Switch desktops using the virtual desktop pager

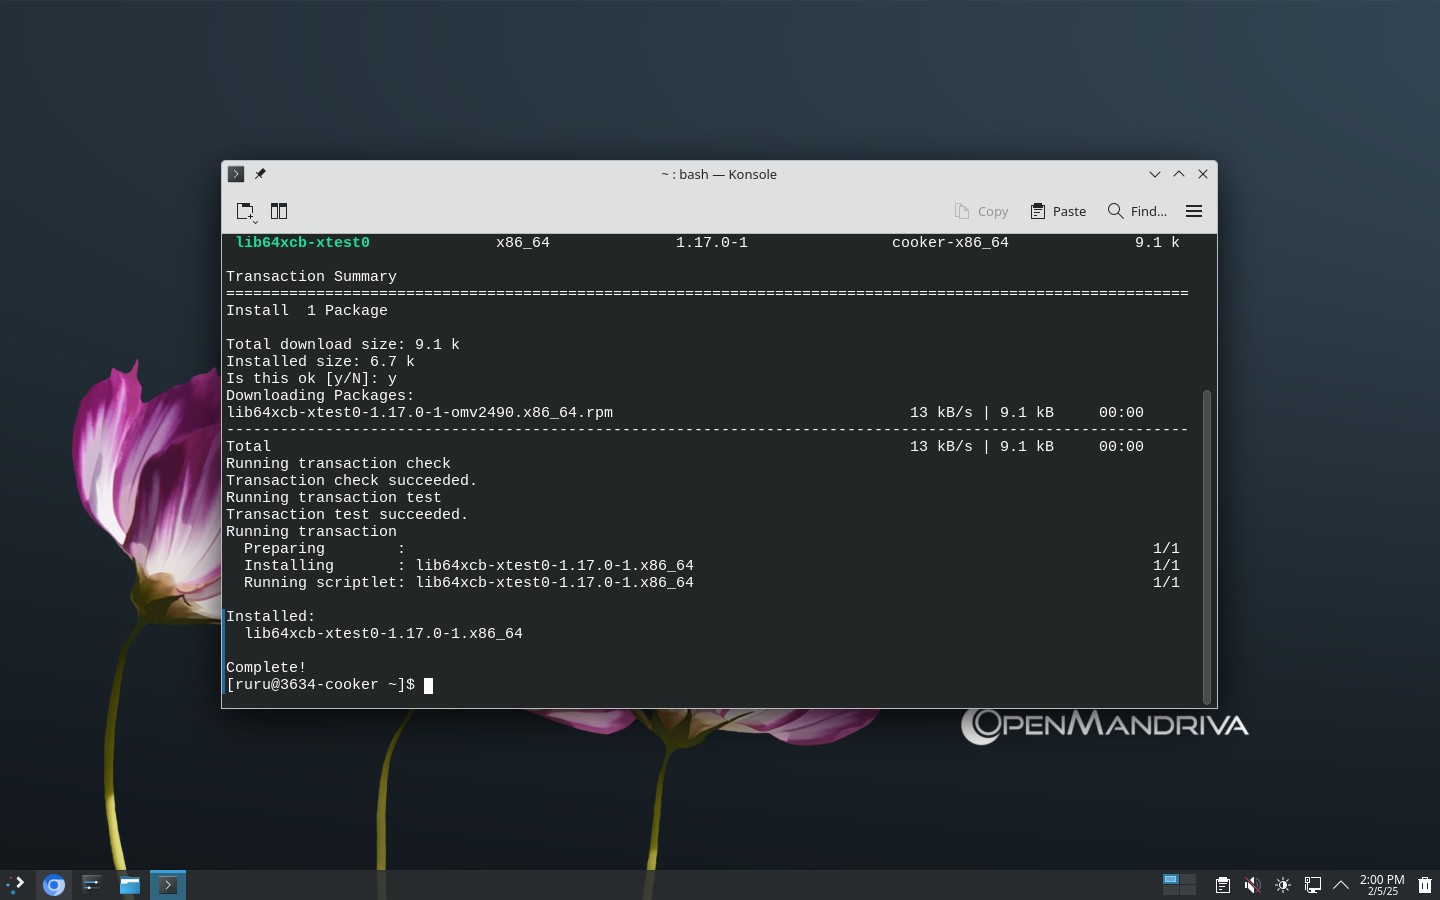[x=1179, y=884]
